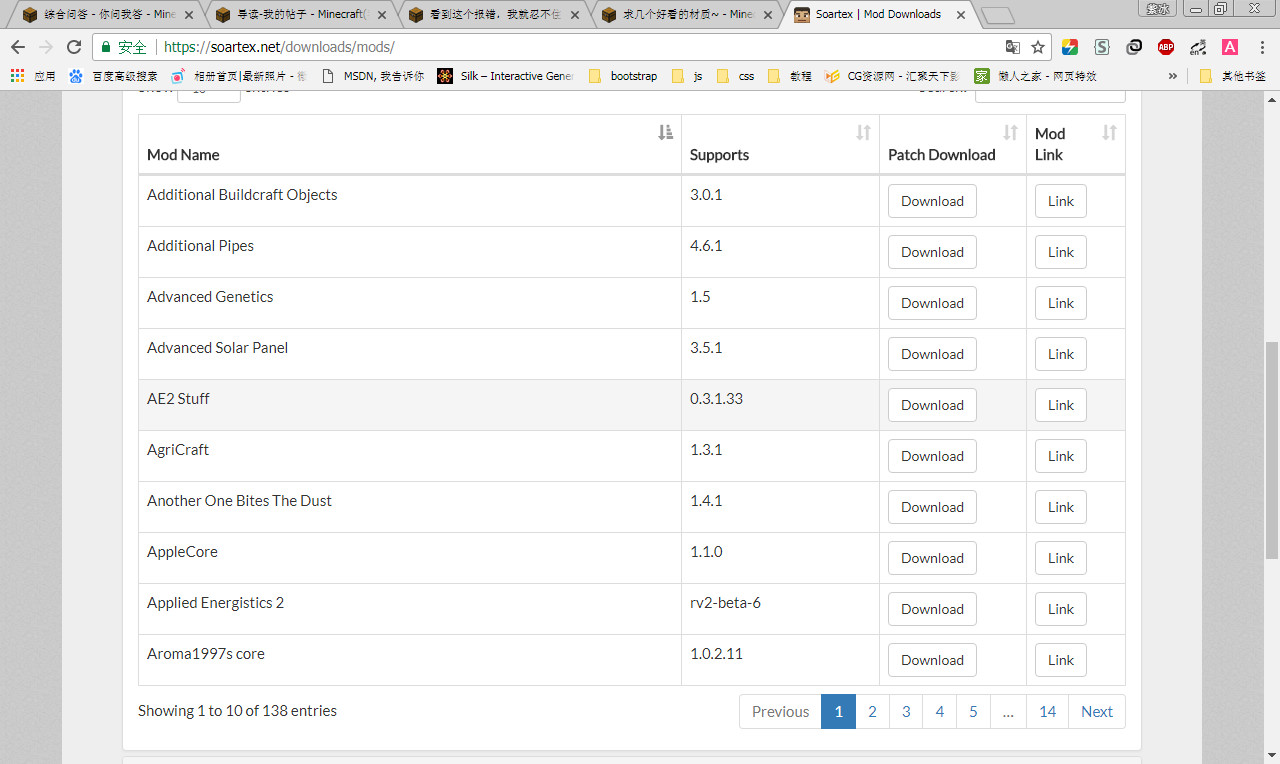Open the MSDN bookmark
Image resolution: width=1280 pixels, height=764 pixels.
point(372,76)
